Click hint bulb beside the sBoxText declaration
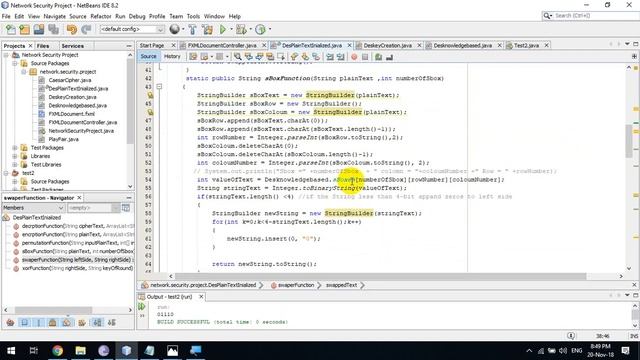The height and width of the screenshot is (360, 640). (x=150, y=95)
